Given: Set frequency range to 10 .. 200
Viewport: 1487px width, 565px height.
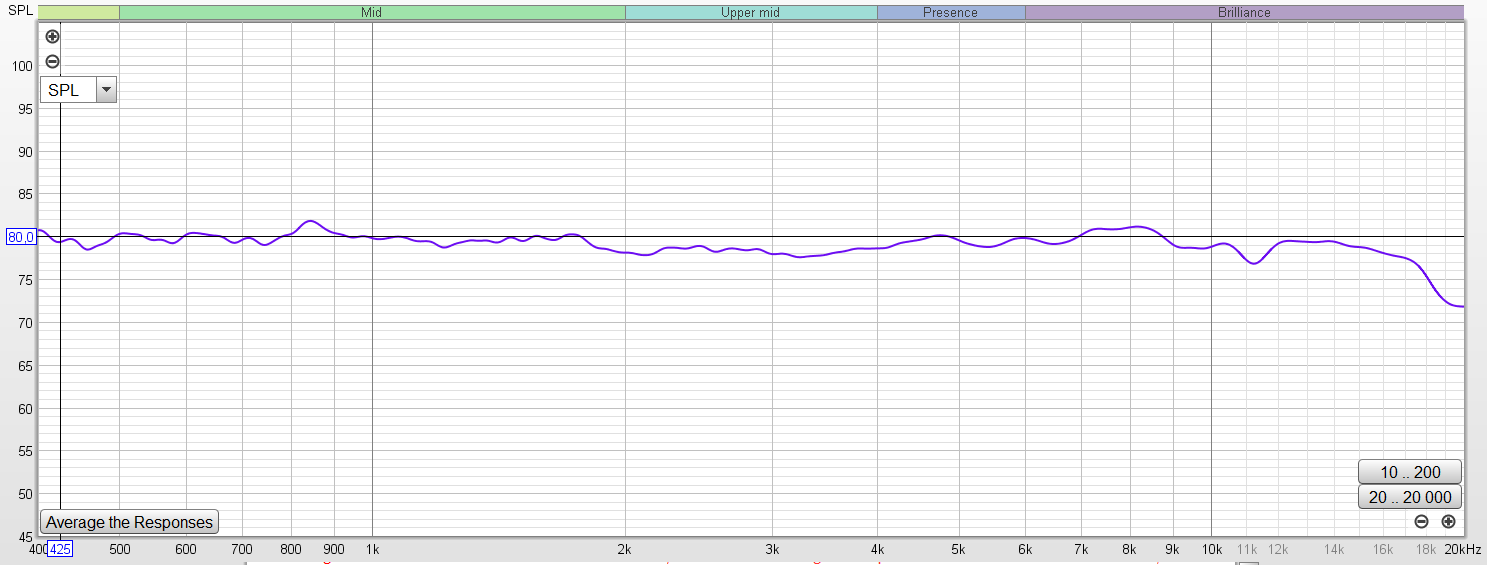Looking at the screenshot, I should coord(1410,472).
